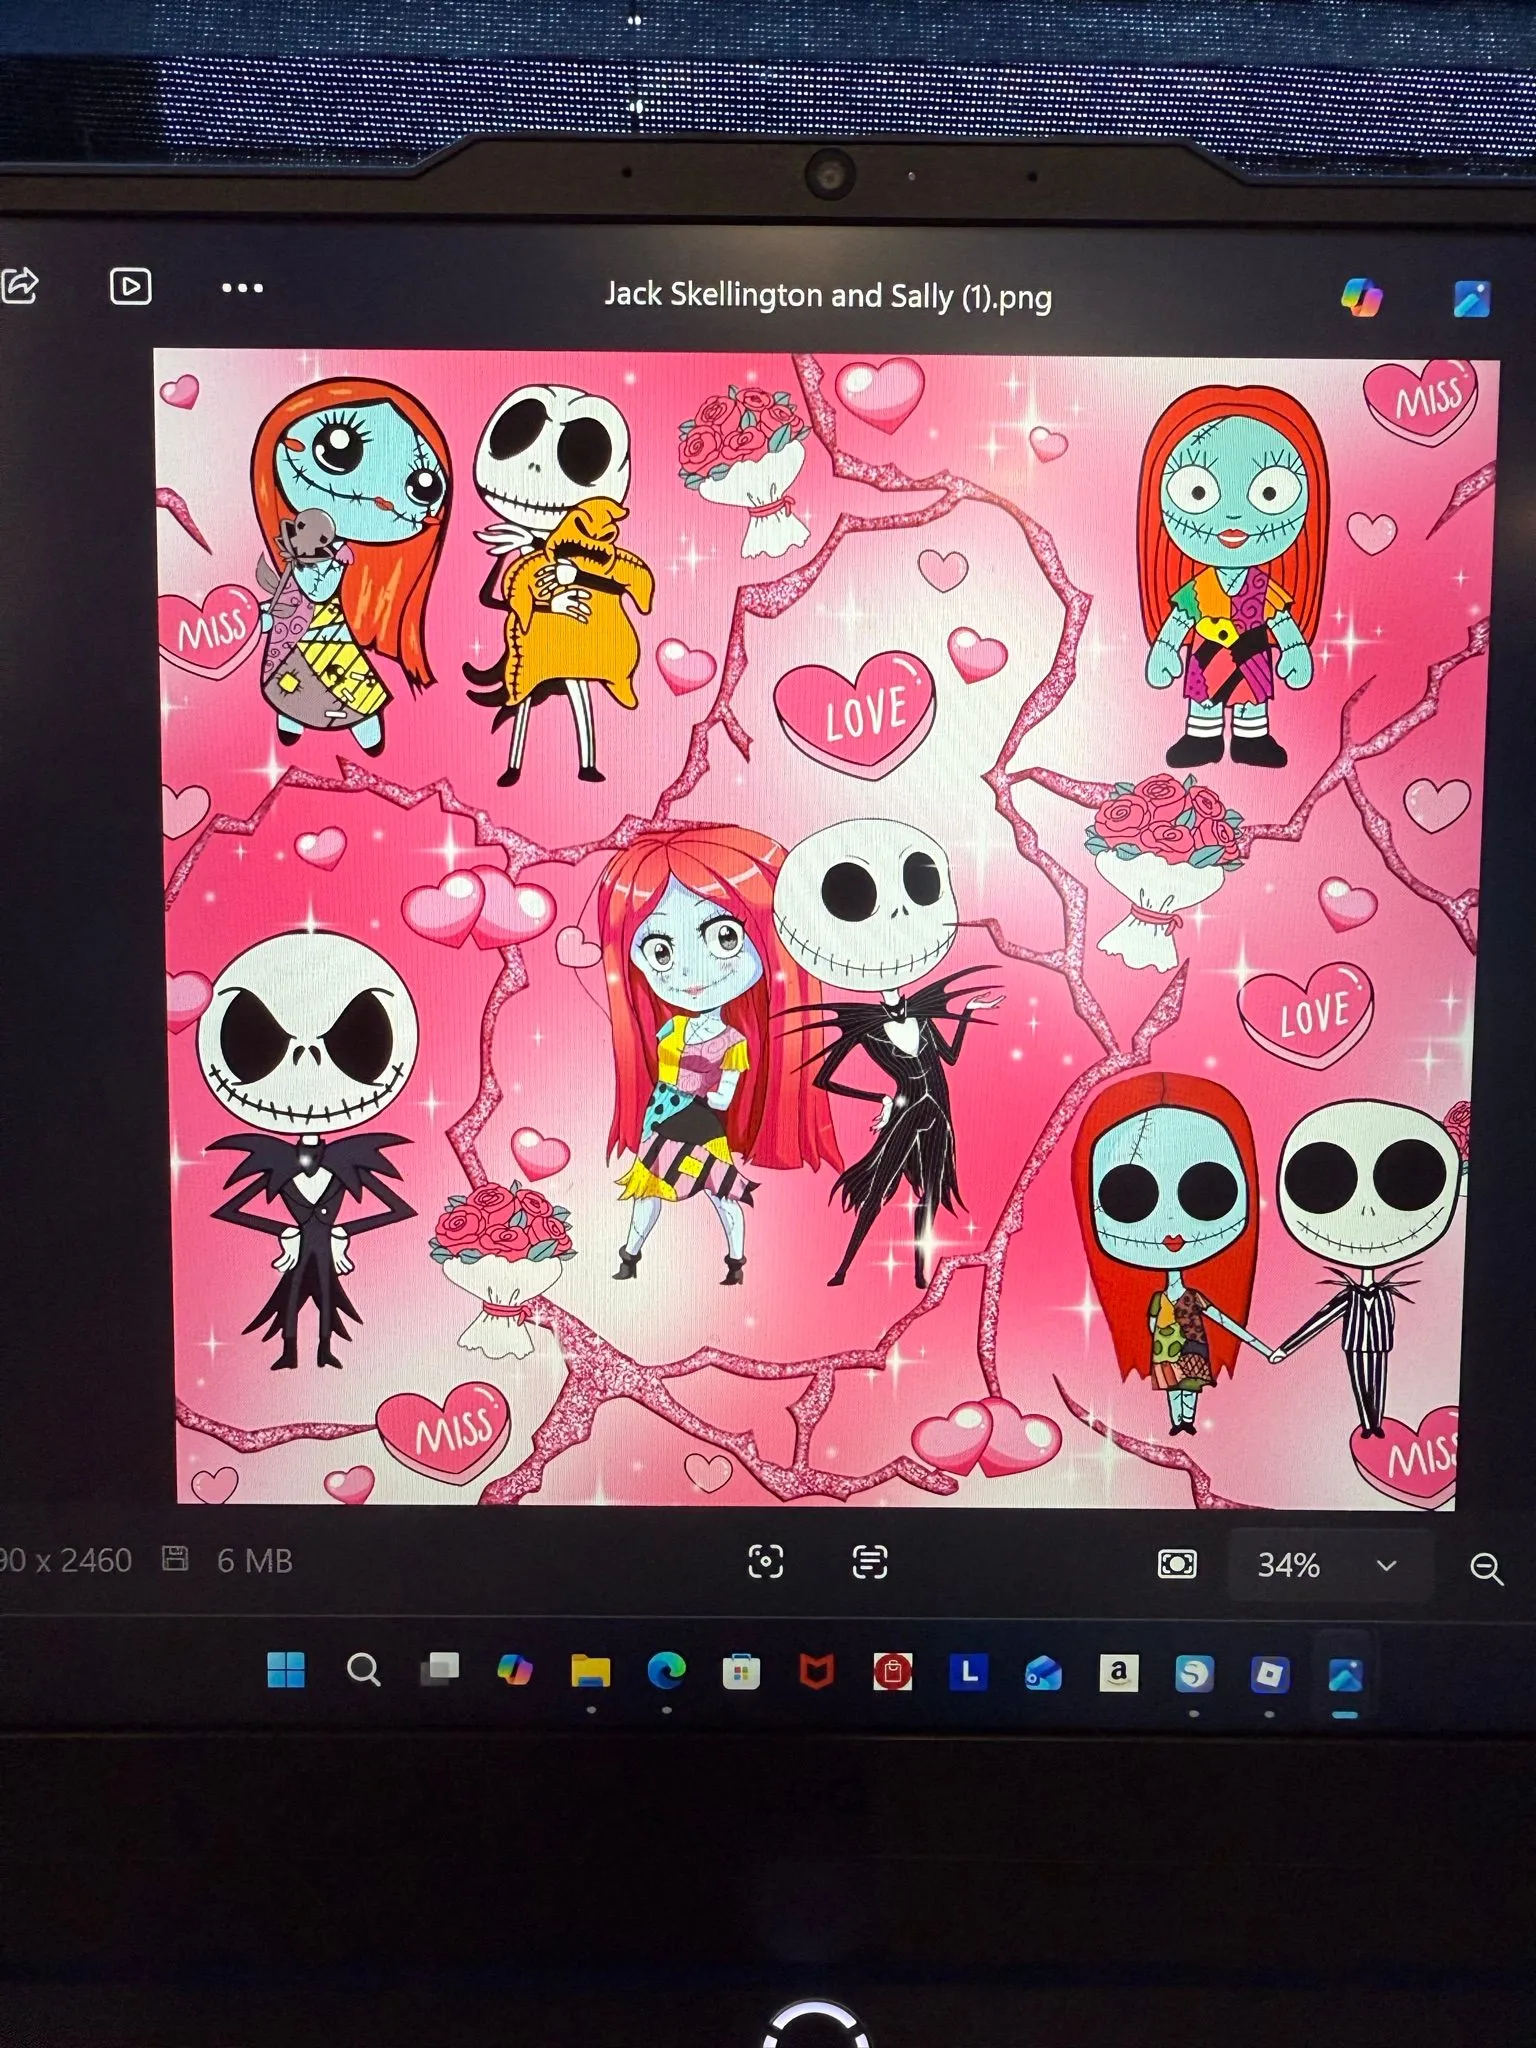Click the active Photos app taskbar icon
This screenshot has height=2048, width=1536.
[1345, 1675]
